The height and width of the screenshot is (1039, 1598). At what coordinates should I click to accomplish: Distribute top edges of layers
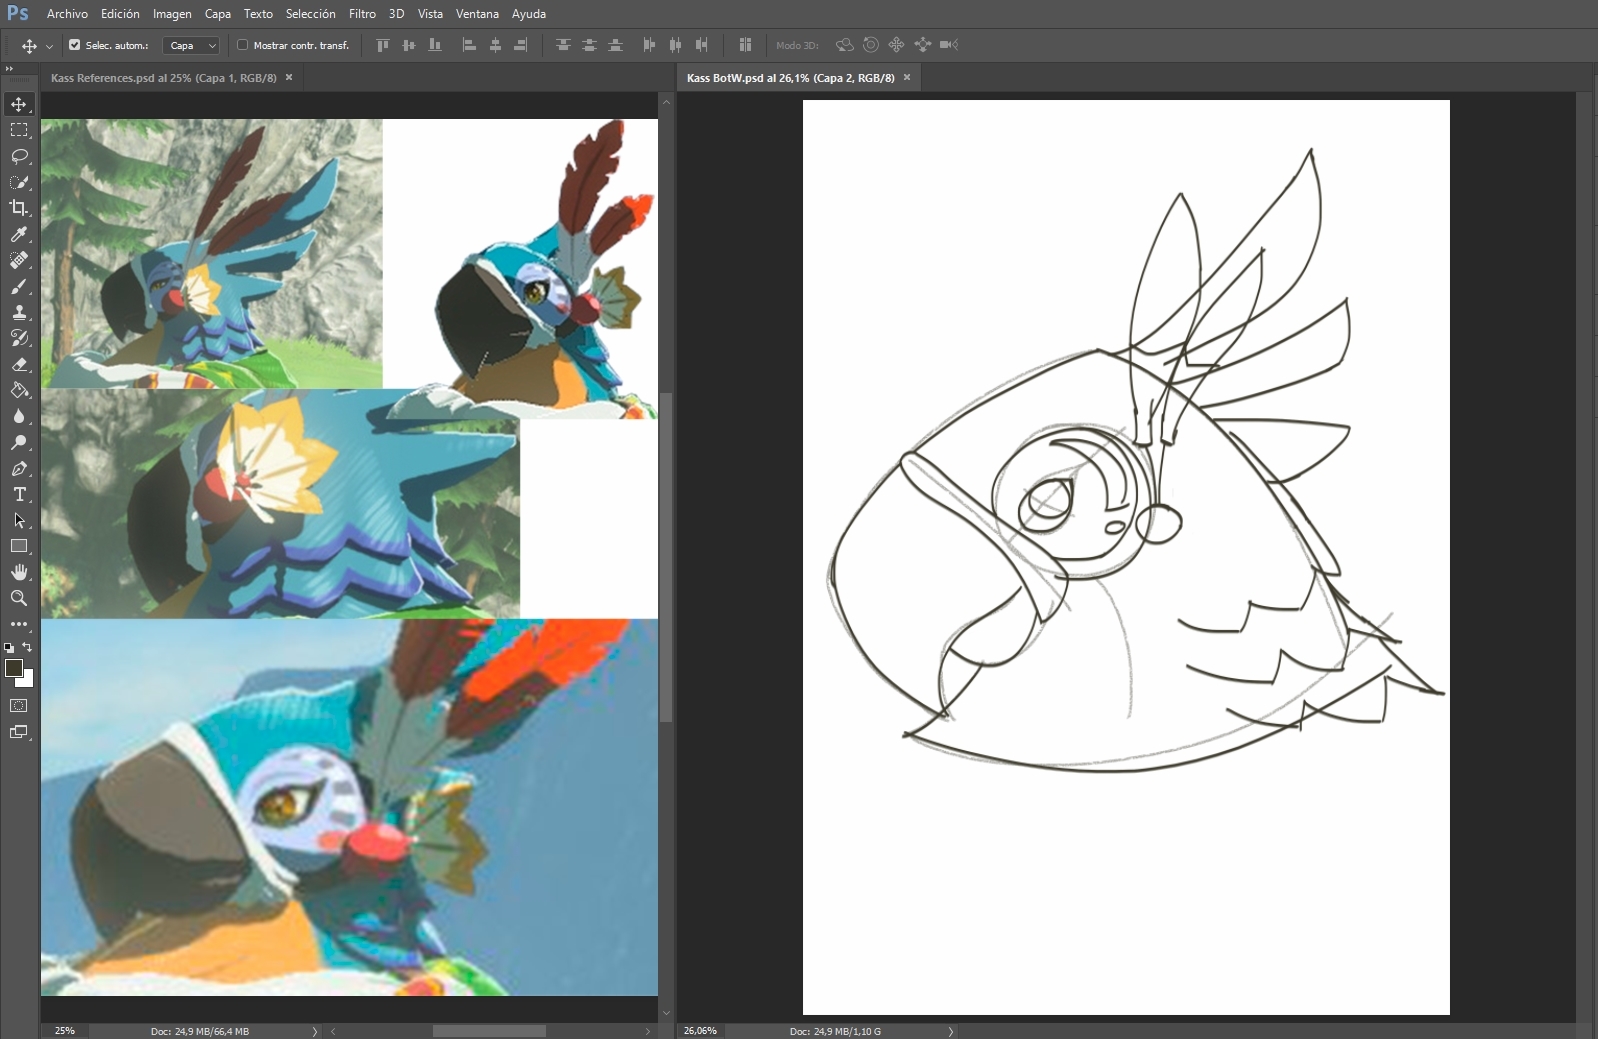click(563, 45)
